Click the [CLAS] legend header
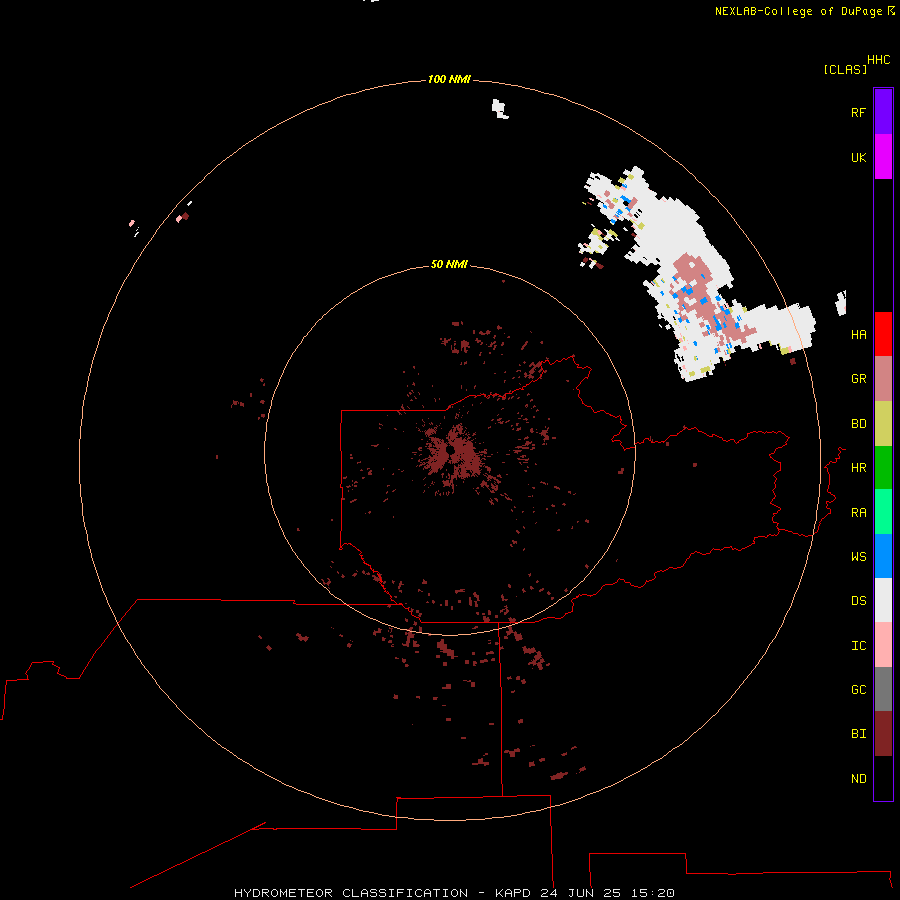 tap(845, 69)
